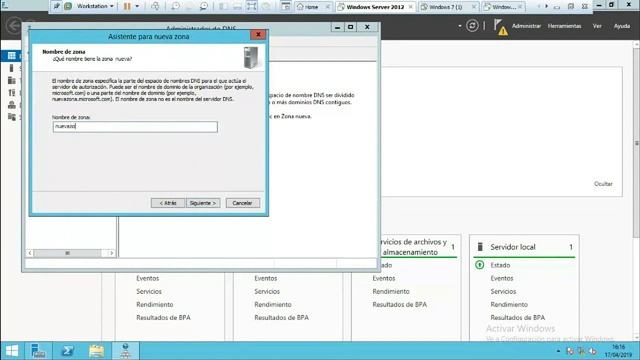Focus the Nombre de zona text field
This screenshot has height=360, width=640.
[x=135, y=127]
